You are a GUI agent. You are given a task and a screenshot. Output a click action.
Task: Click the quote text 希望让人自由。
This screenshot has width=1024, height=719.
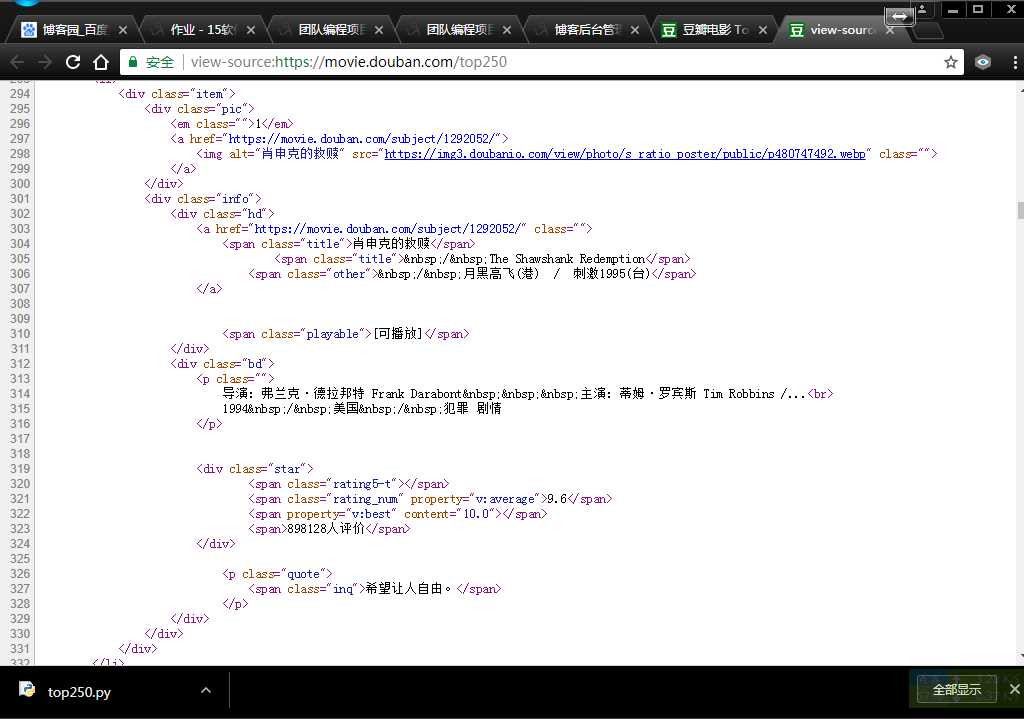coord(408,588)
